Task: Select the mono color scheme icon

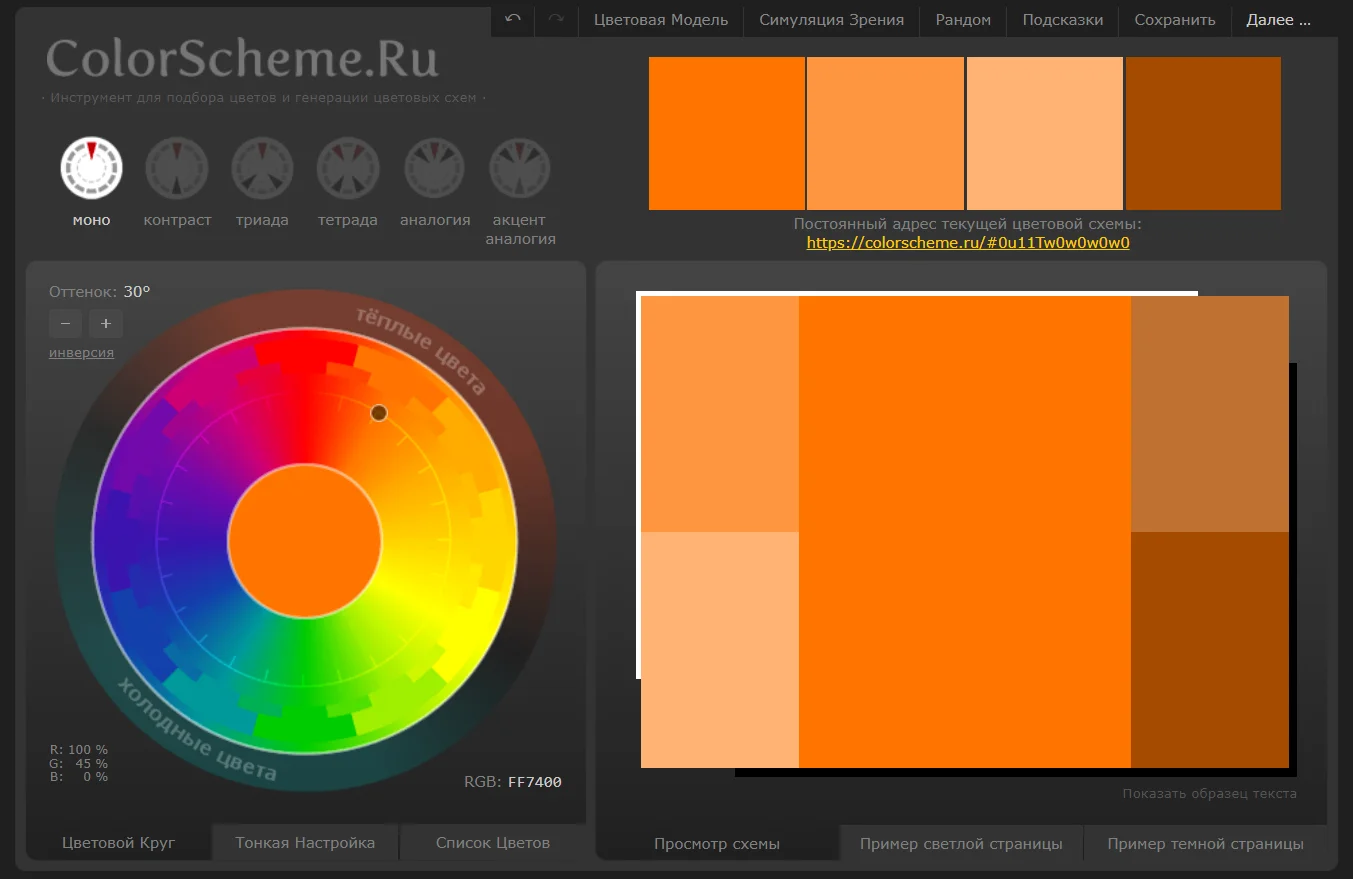Action: [91, 168]
